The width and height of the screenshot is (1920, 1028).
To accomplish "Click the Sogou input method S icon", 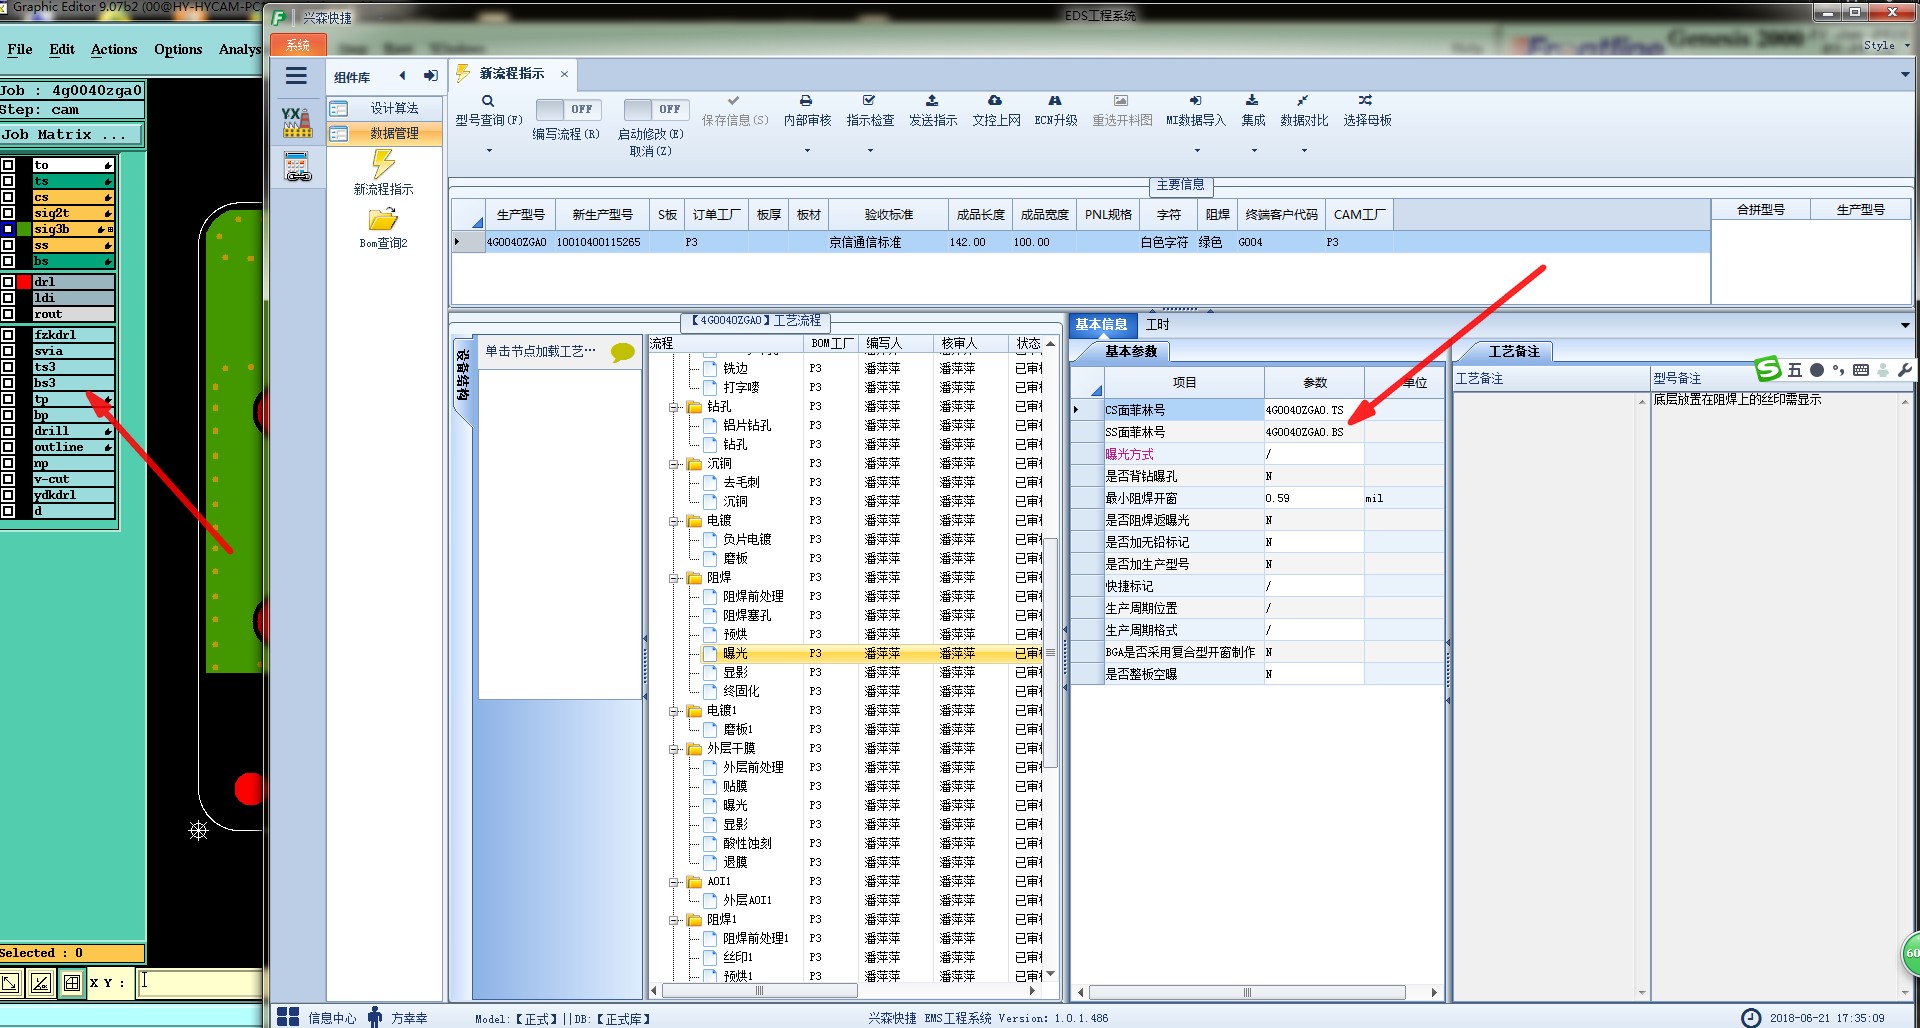I will click(1768, 369).
